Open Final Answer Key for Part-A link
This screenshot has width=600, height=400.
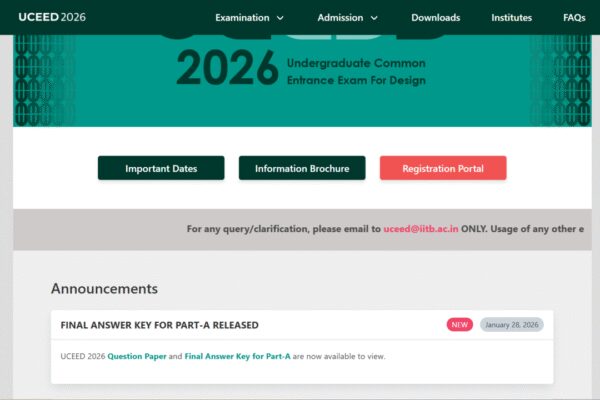[237, 356]
